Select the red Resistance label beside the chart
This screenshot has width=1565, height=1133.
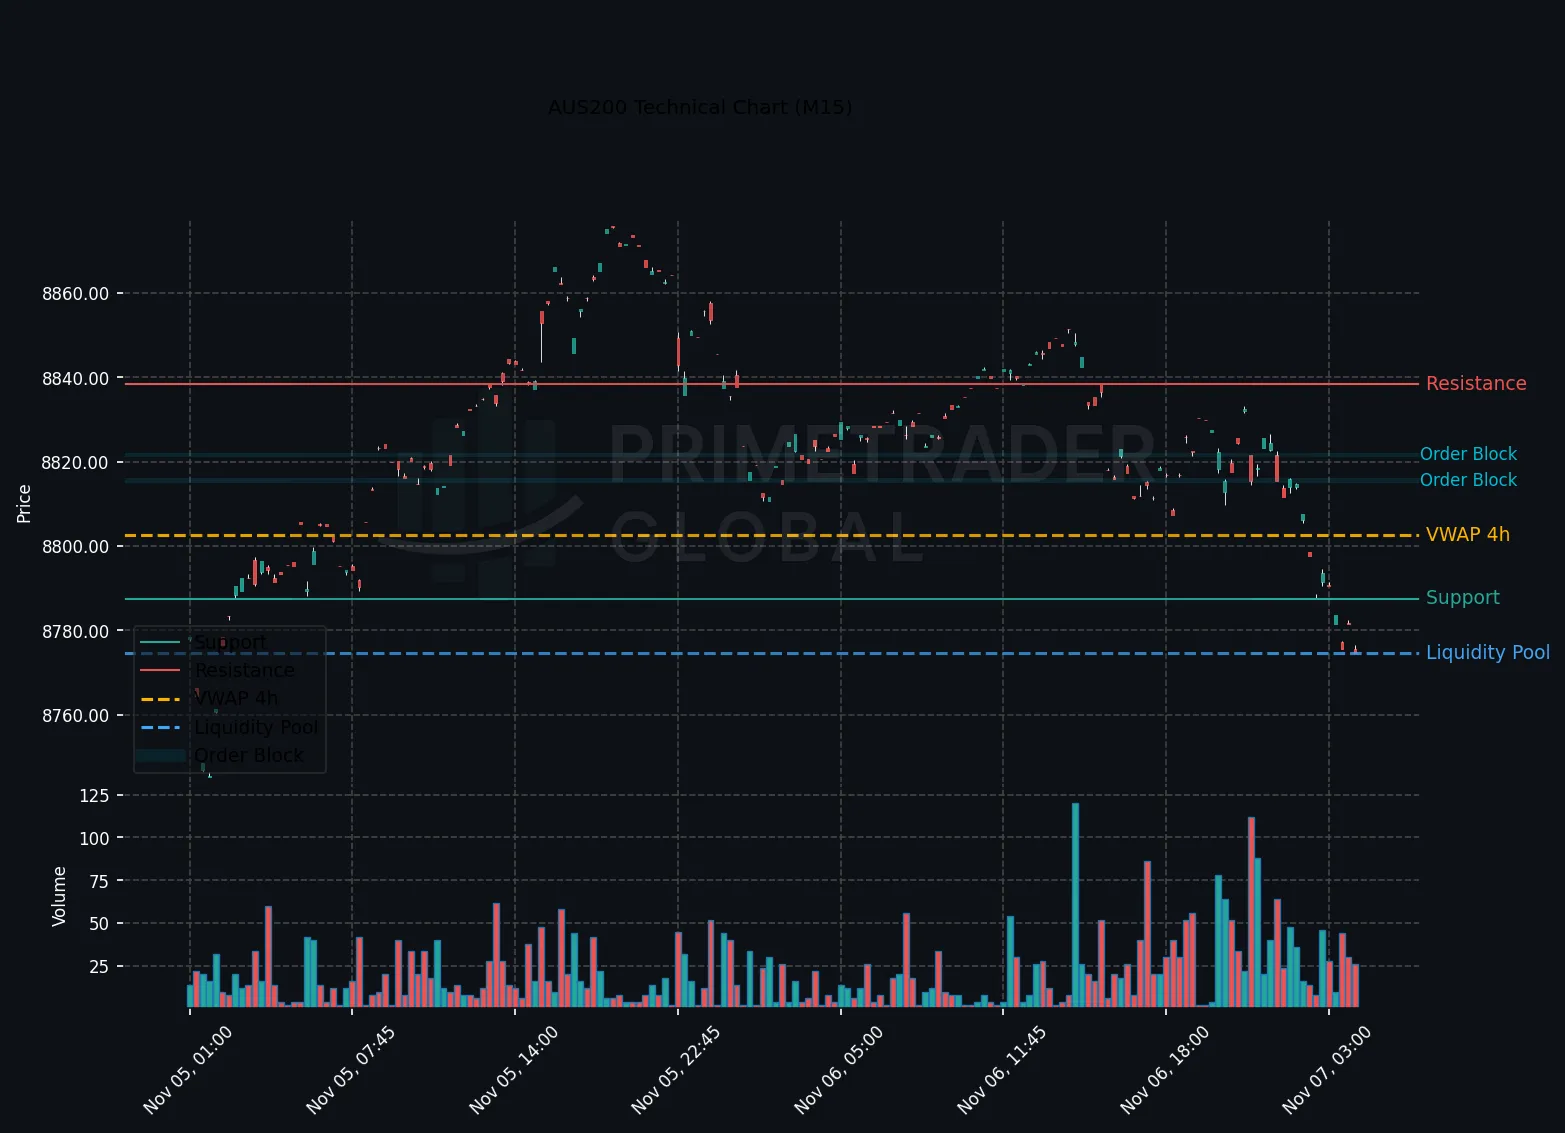coord(1476,384)
